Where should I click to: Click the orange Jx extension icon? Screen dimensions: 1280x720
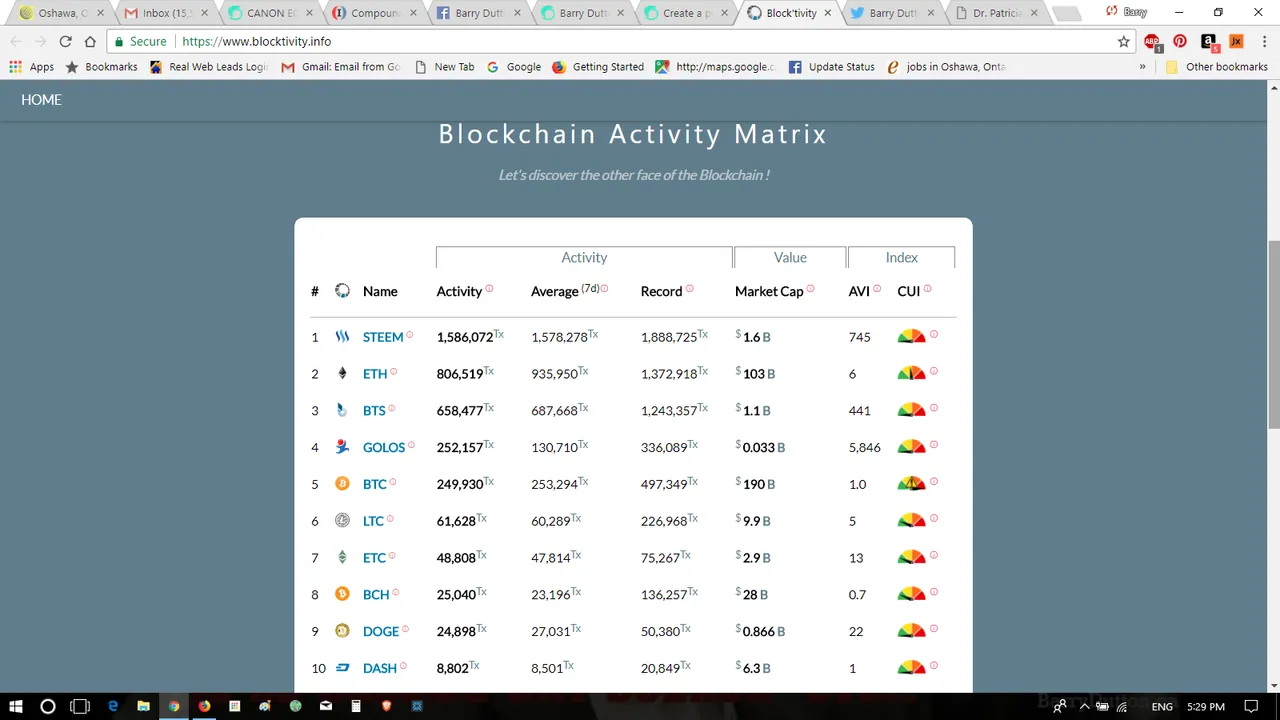click(x=1236, y=42)
